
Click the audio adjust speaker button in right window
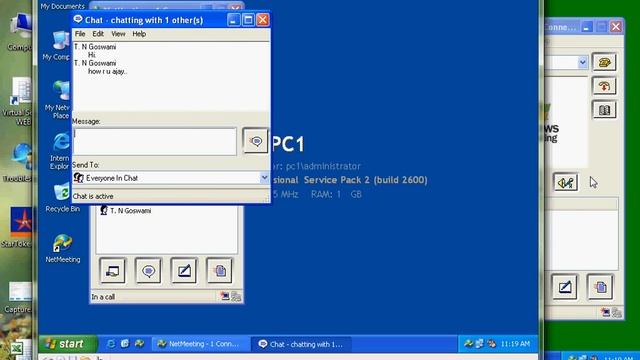566,182
